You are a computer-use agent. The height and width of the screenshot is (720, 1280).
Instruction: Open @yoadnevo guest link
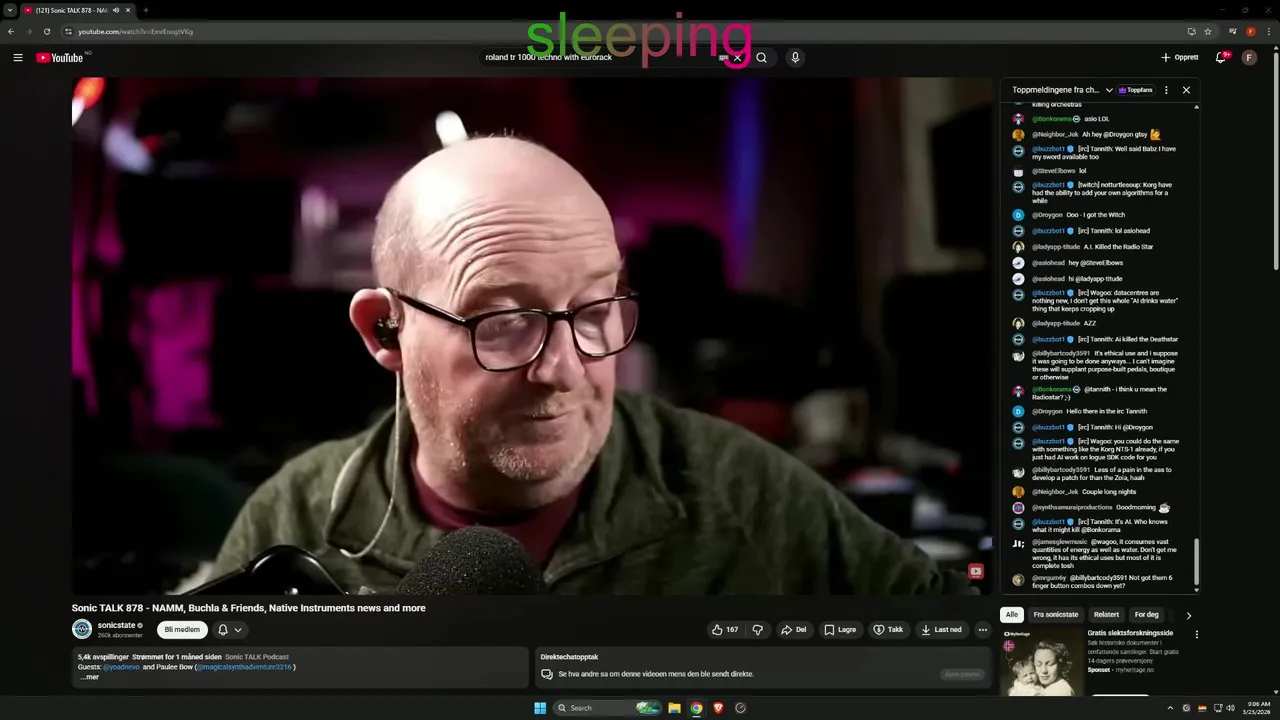[x=121, y=667]
